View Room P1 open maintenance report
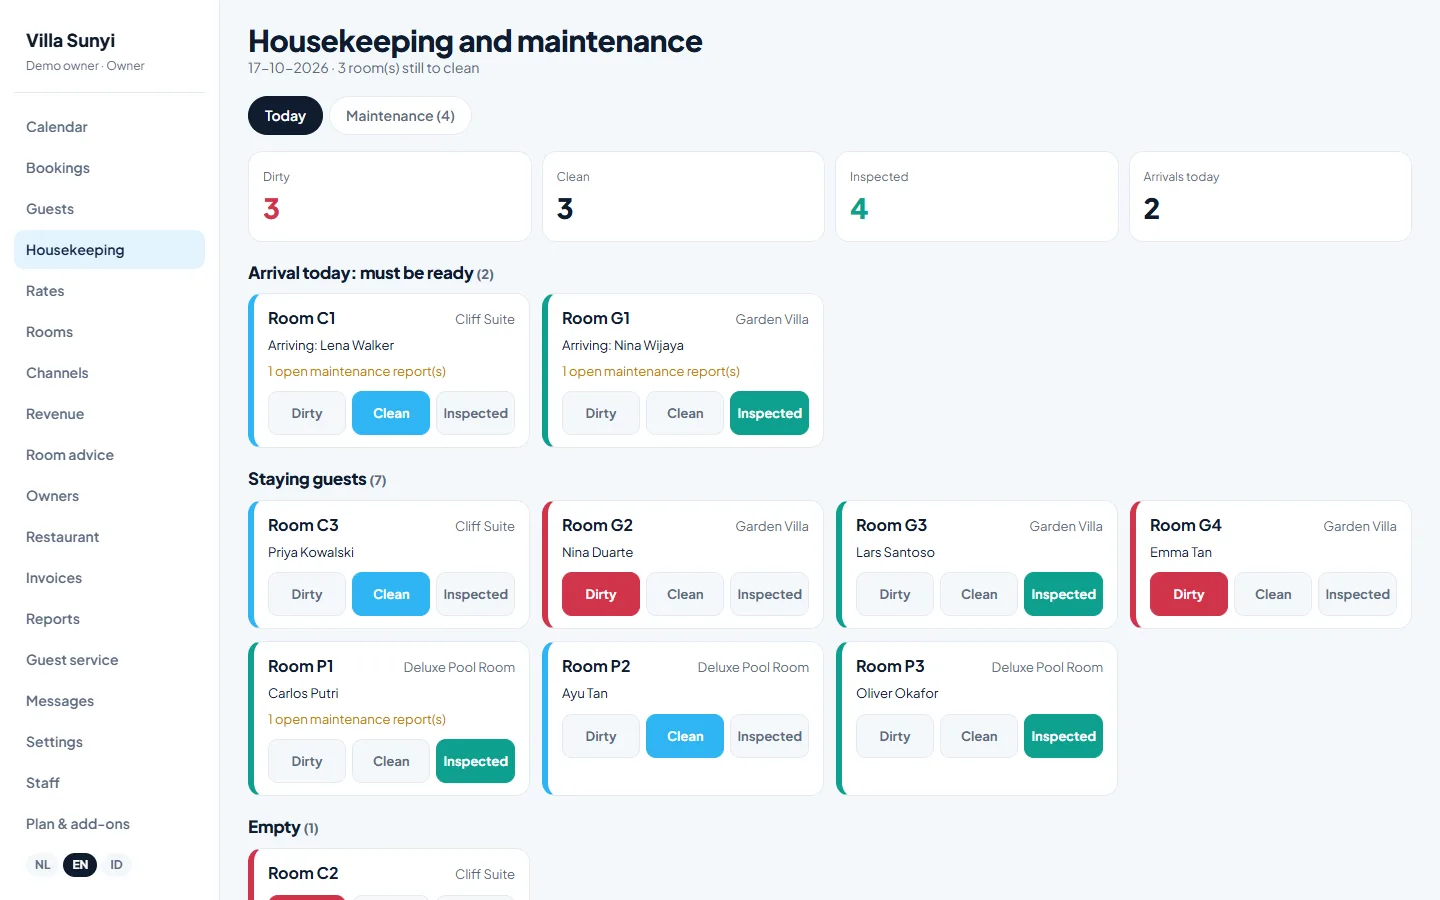Viewport: 1440px width, 900px height. pos(357,719)
